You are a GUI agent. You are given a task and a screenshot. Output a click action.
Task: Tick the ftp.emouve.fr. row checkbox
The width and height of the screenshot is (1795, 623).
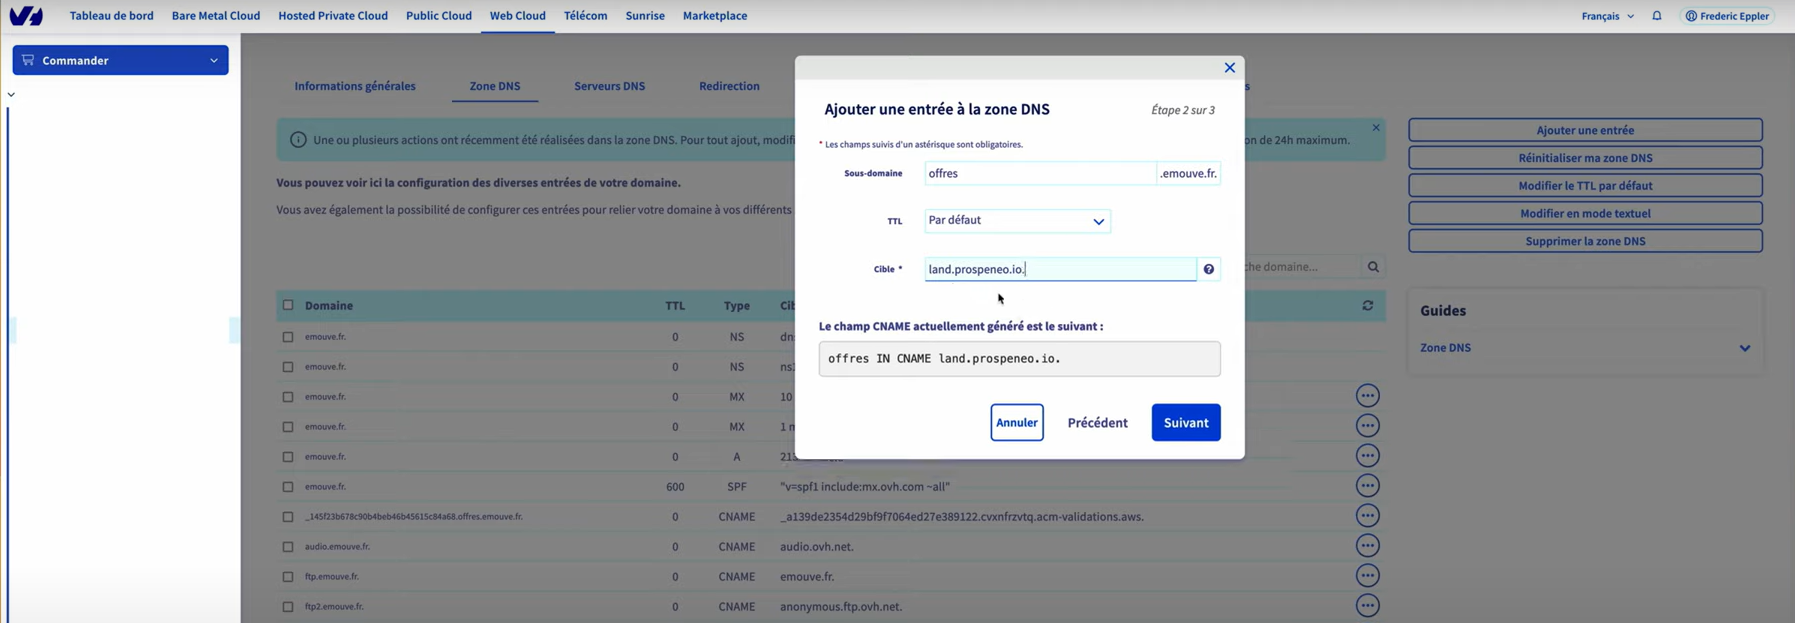coord(288,577)
